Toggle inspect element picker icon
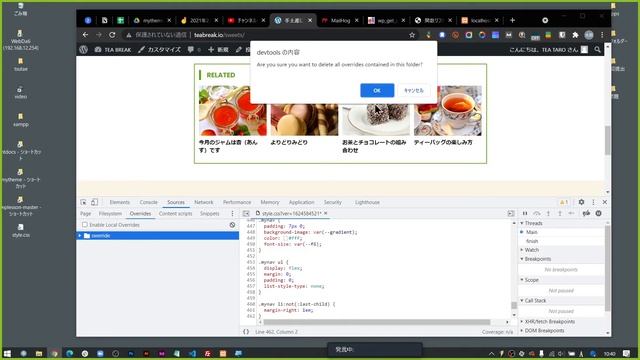This screenshot has width=640, height=360. click(x=83, y=202)
